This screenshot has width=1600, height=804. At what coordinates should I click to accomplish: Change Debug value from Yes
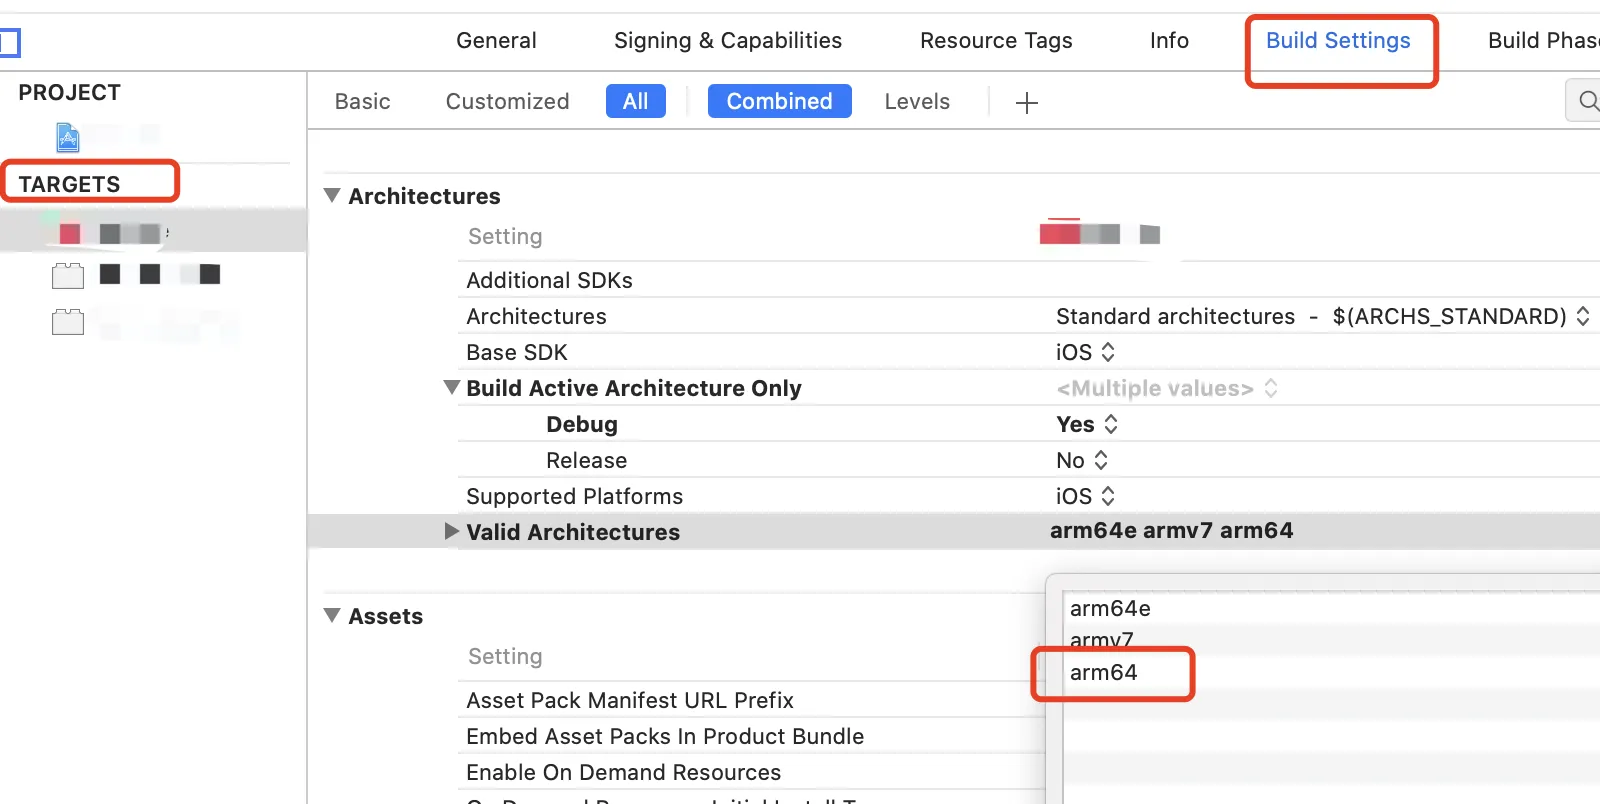pyautogui.click(x=1087, y=424)
